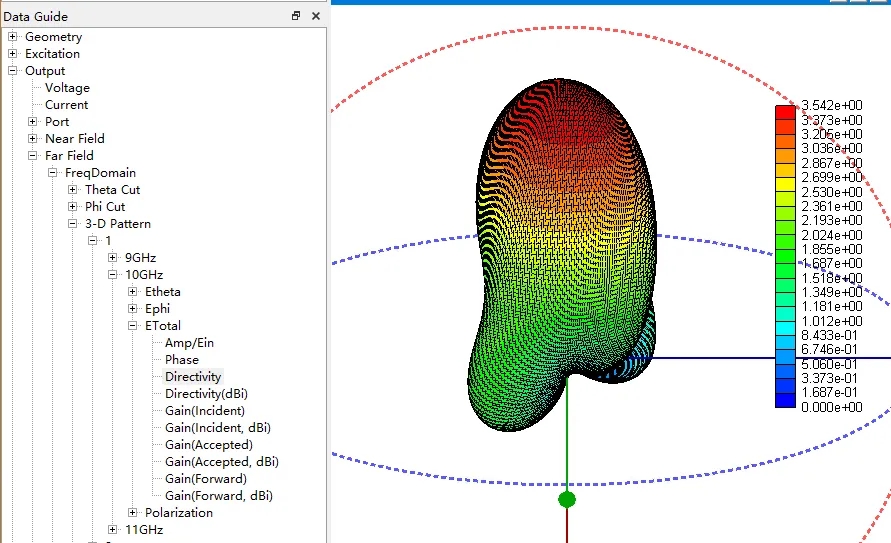Screen dimensions: 891x543
Task: Close the Data Guide panel
Action: click(316, 16)
